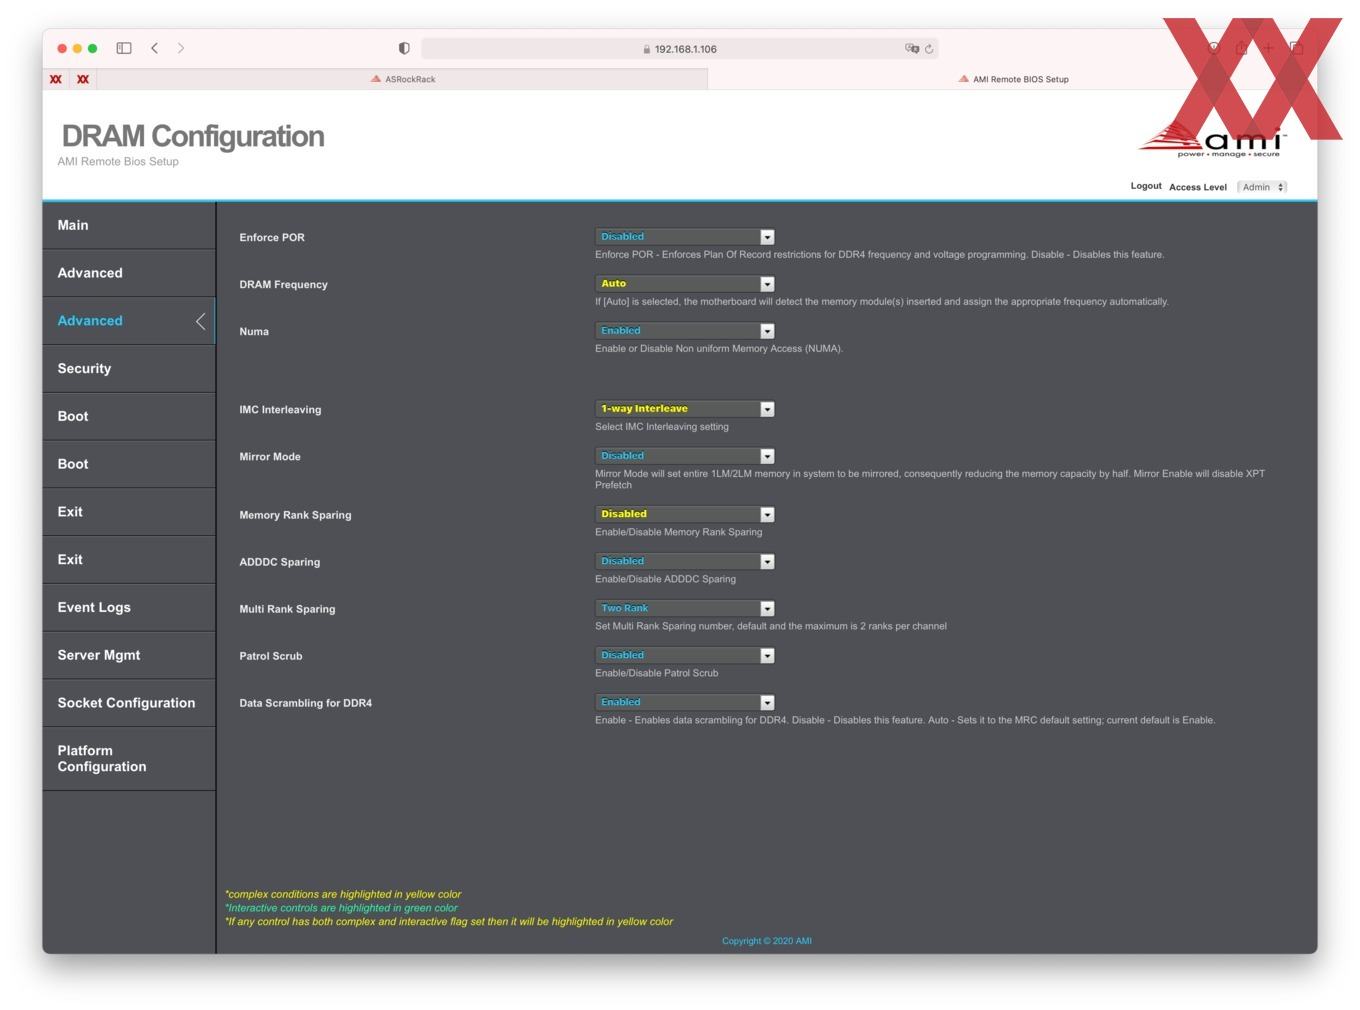This screenshot has height=1010, width=1360.
Task: Open the Multi Rank Sparing dropdown
Action: pos(685,608)
